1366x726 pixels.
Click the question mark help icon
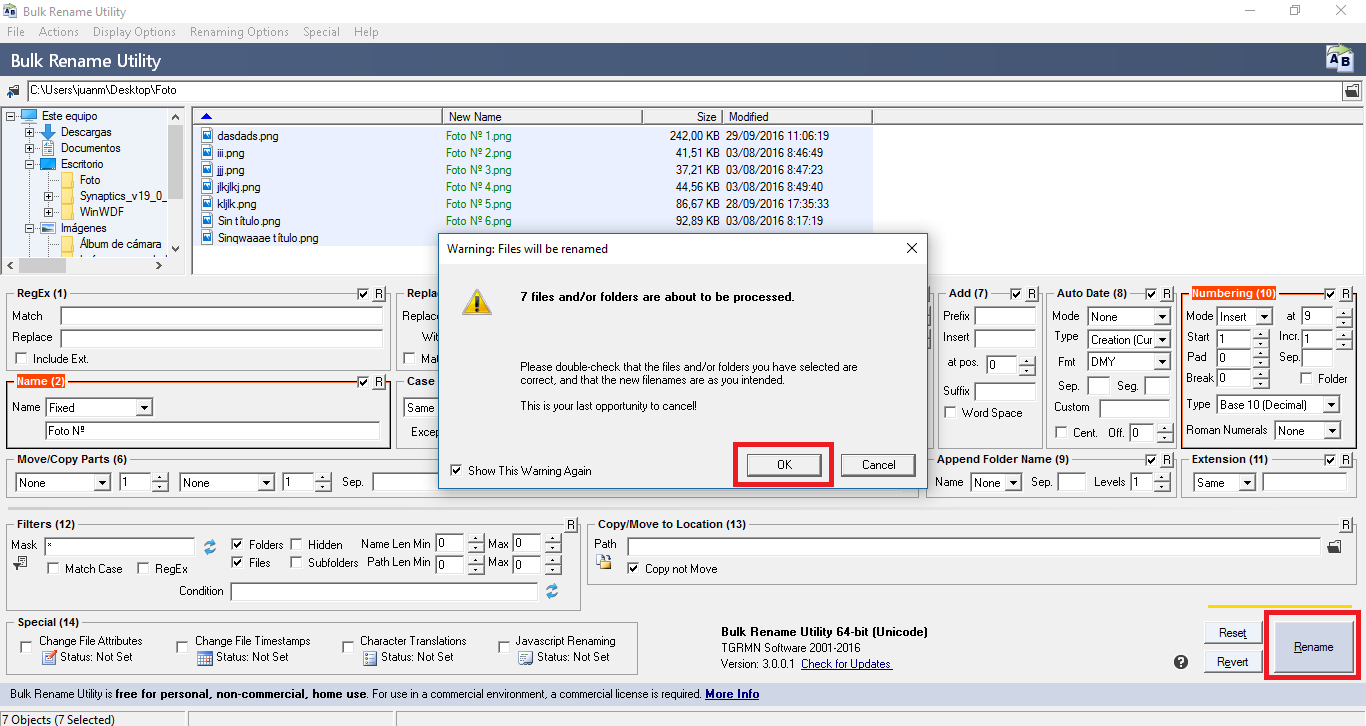(1181, 662)
